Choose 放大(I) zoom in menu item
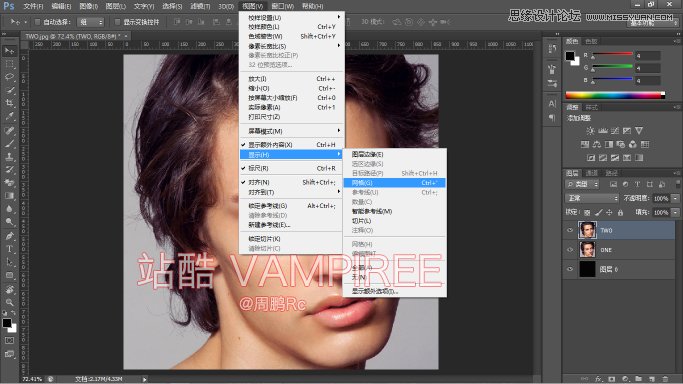 pos(291,79)
